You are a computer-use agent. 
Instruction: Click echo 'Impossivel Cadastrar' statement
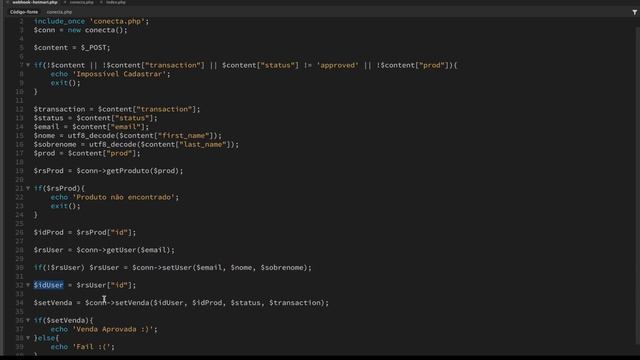(x=111, y=74)
